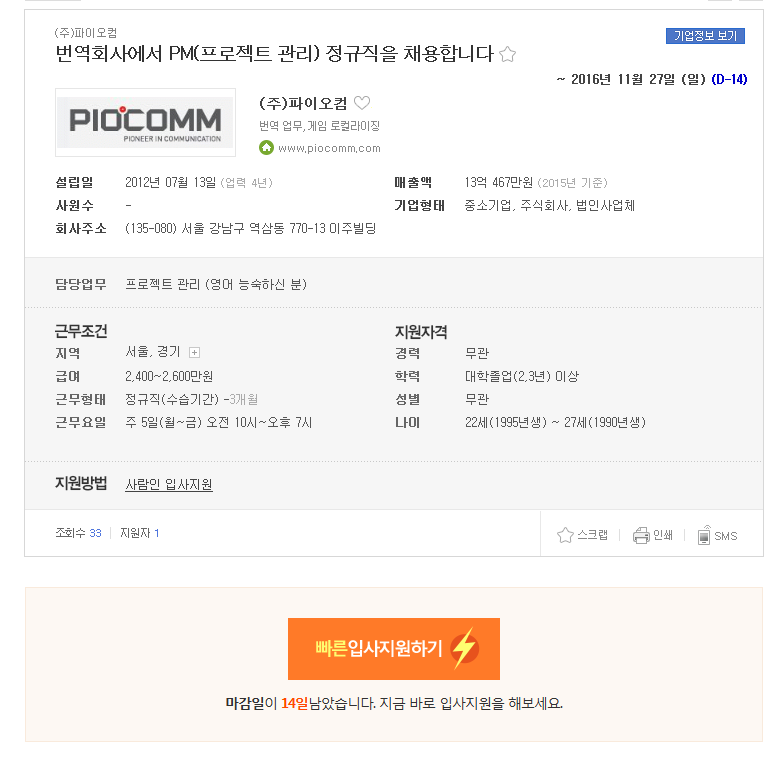This screenshot has width=781, height=762.
Task: Scrap this posting with star icon
Action: pos(565,535)
